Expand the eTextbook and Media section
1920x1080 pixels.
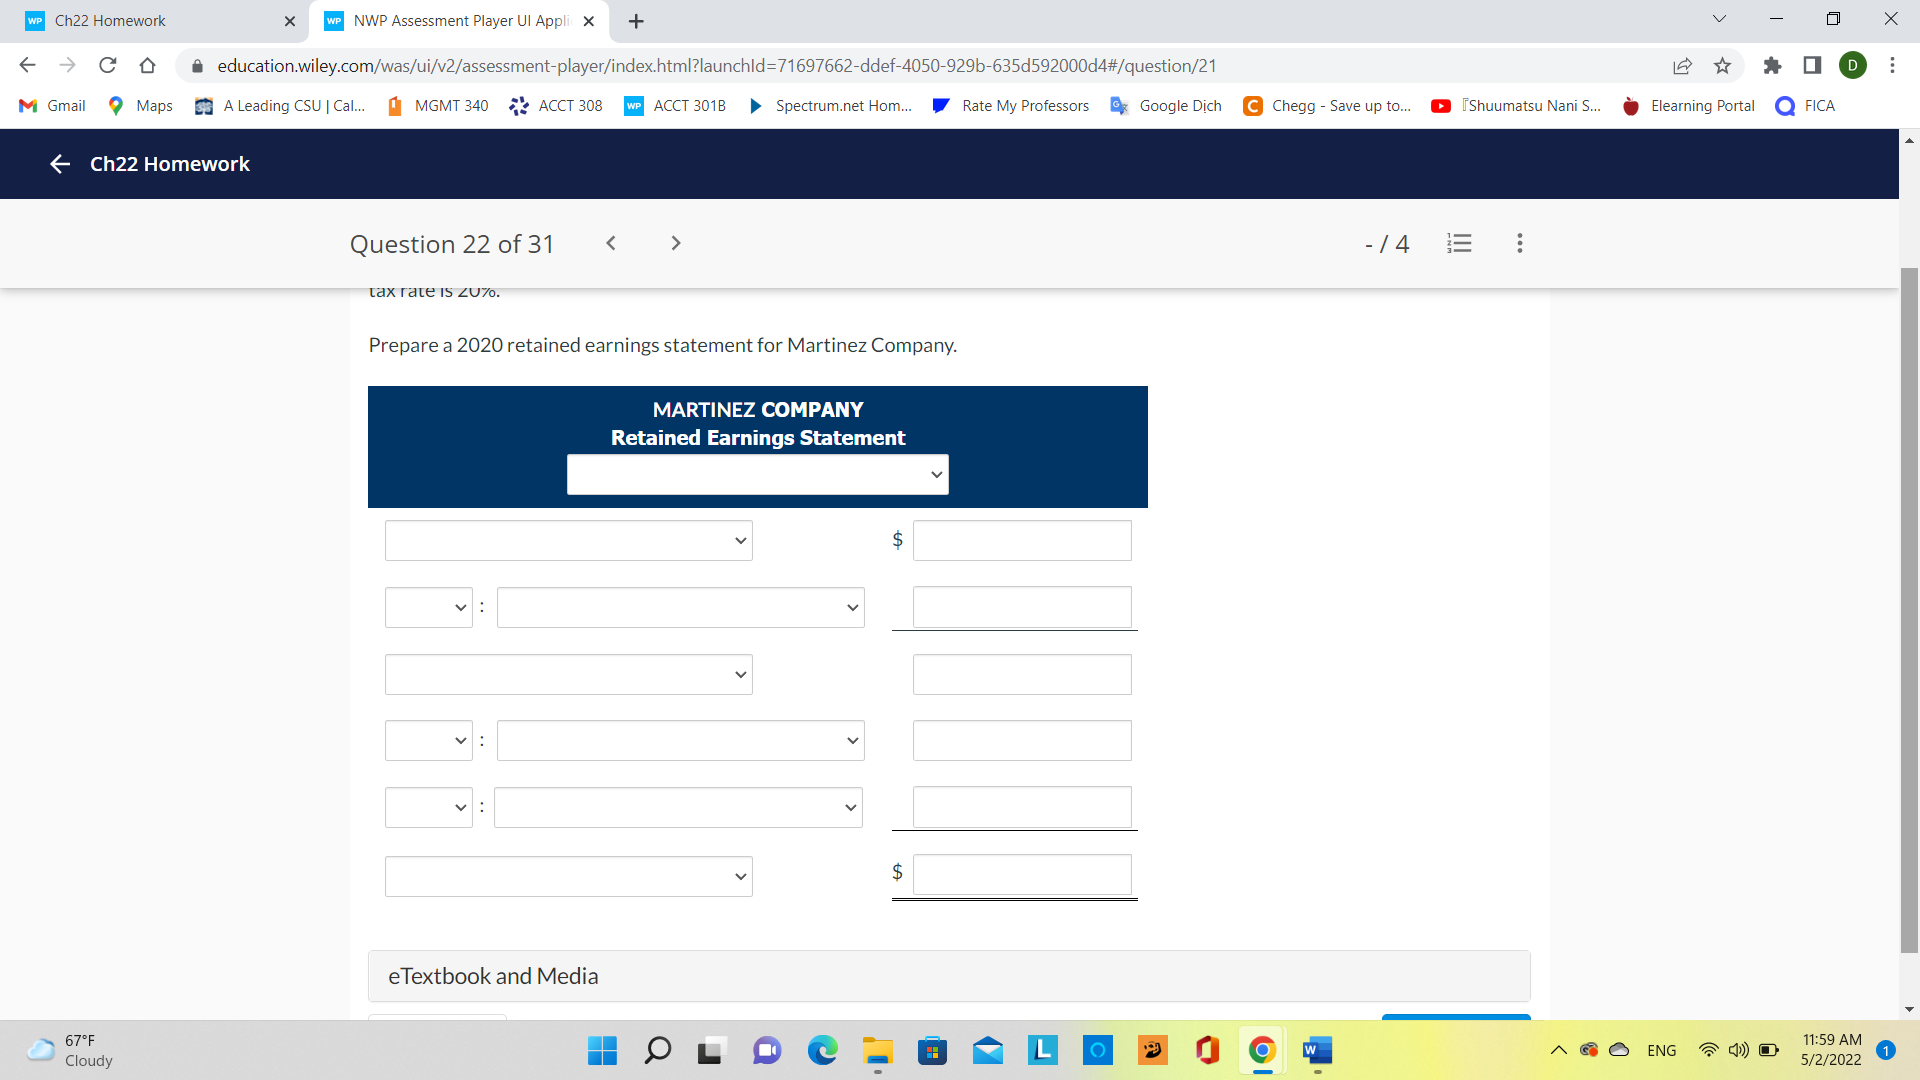492,975
